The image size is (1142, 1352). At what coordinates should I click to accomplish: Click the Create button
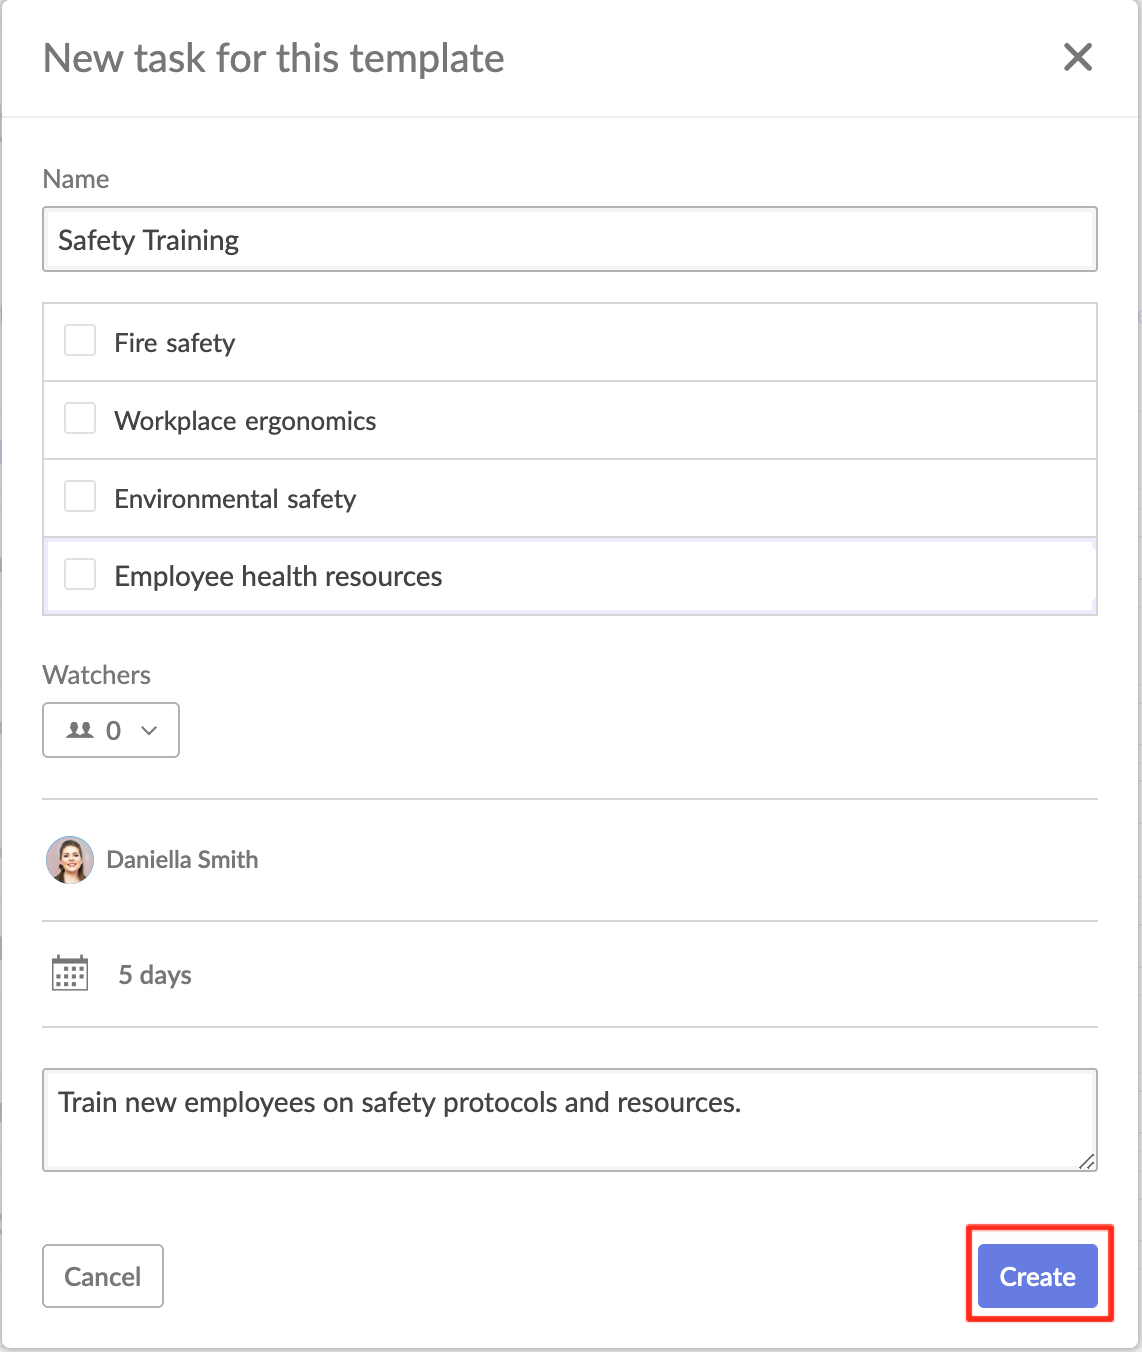click(1036, 1276)
